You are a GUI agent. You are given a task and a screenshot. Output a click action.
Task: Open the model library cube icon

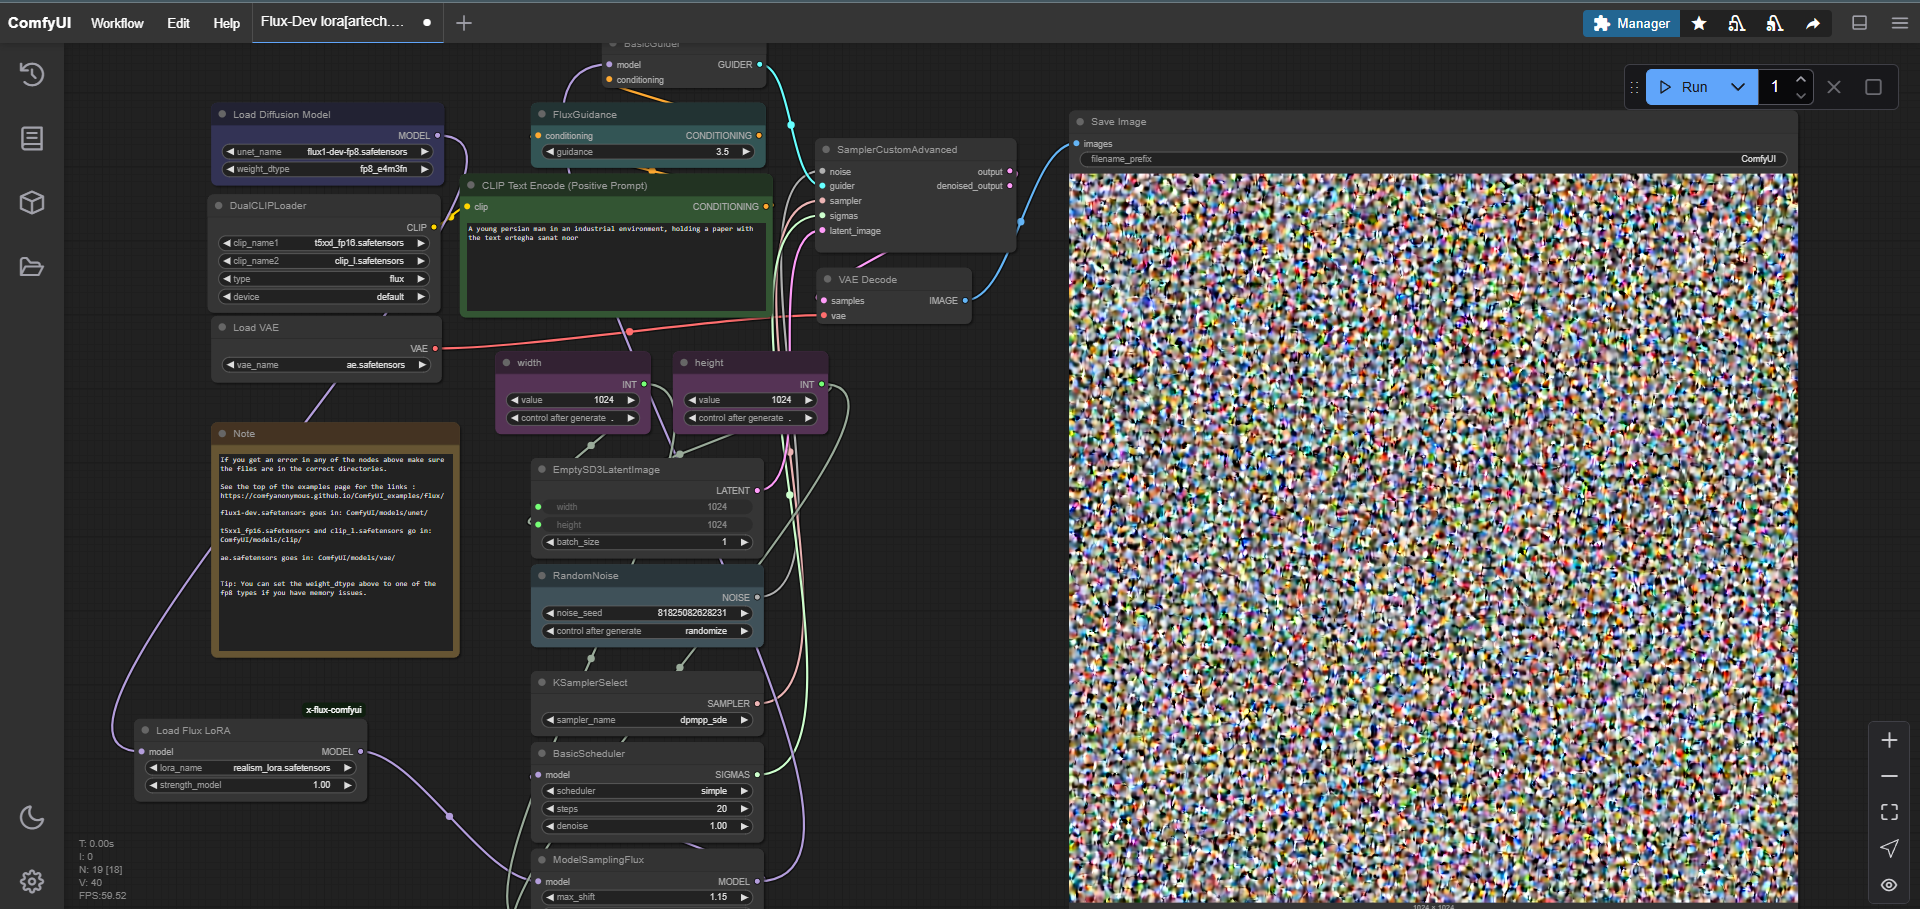[32, 203]
